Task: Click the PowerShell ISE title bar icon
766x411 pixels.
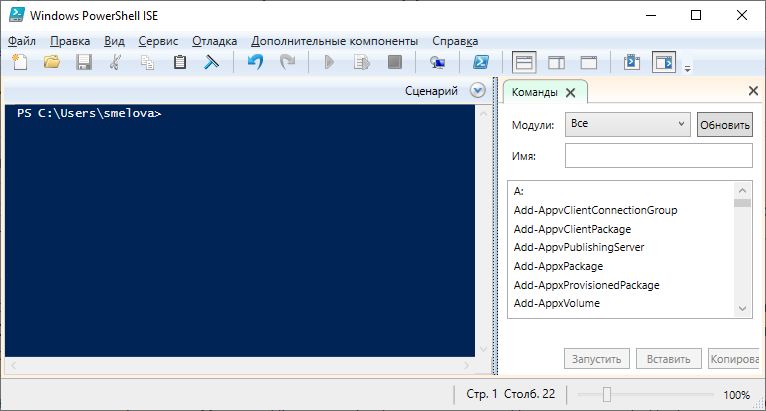Action: (17, 15)
